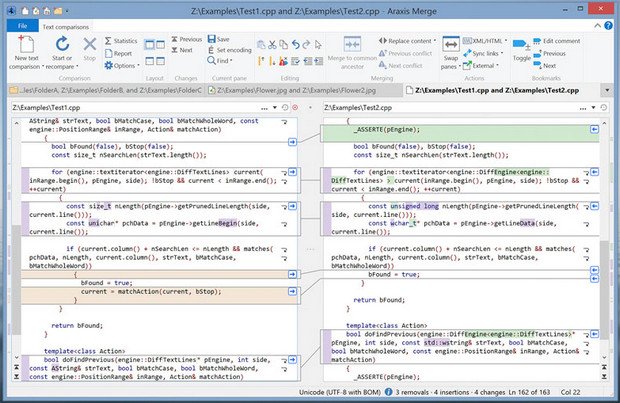Open the Test2.cpp path dropdown arrow
This screenshot has width=620, height=403.
(x=593, y=108)
